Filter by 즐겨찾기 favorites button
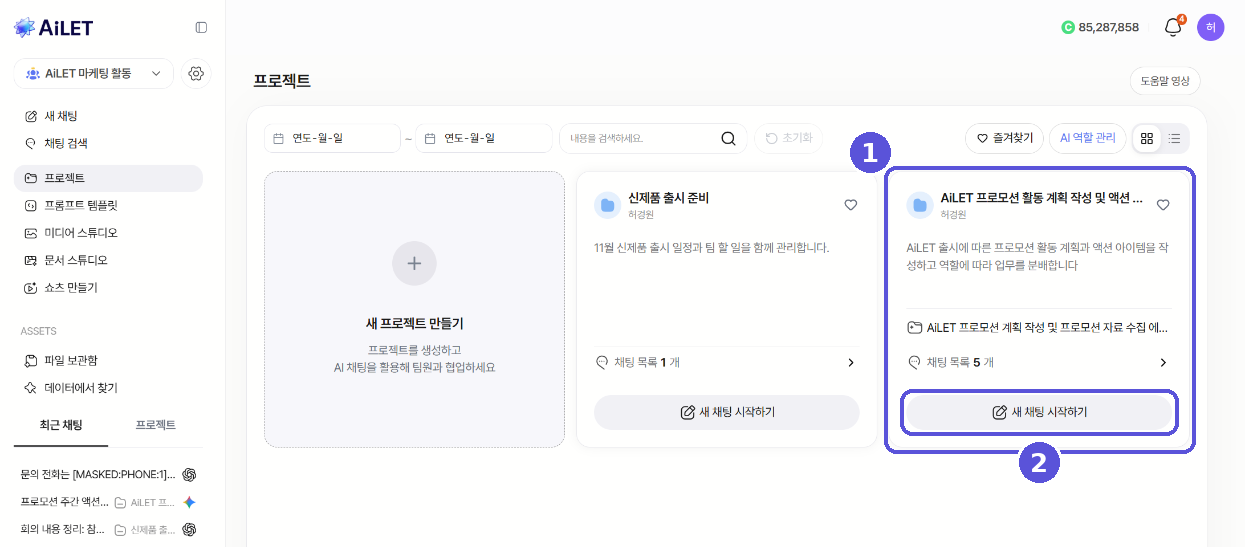1245x547 pixels. tap(1005, 138)
